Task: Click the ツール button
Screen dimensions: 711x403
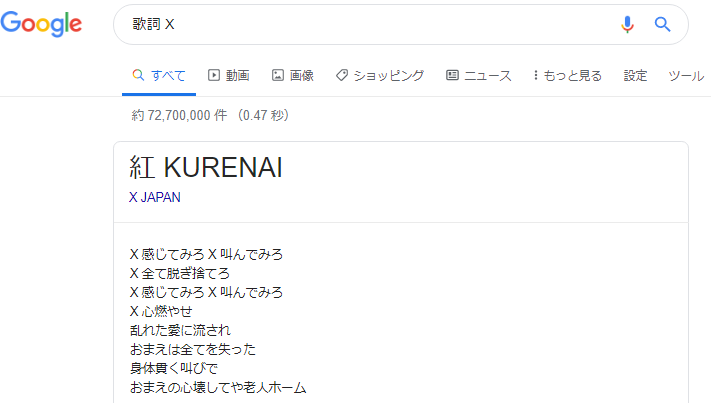Action: pos(686,75)
